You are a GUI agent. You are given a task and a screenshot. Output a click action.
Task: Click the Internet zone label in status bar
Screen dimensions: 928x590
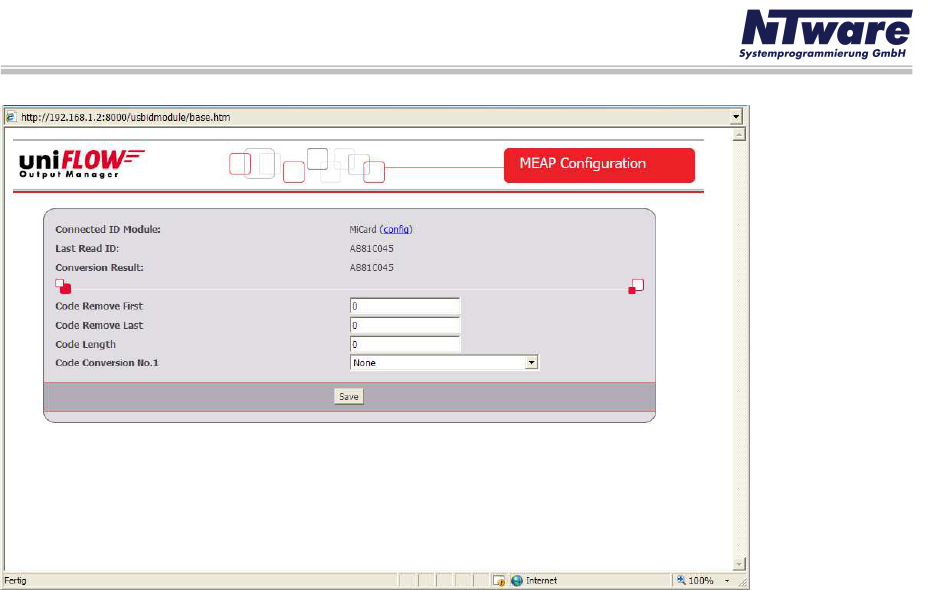coord(542,581)
